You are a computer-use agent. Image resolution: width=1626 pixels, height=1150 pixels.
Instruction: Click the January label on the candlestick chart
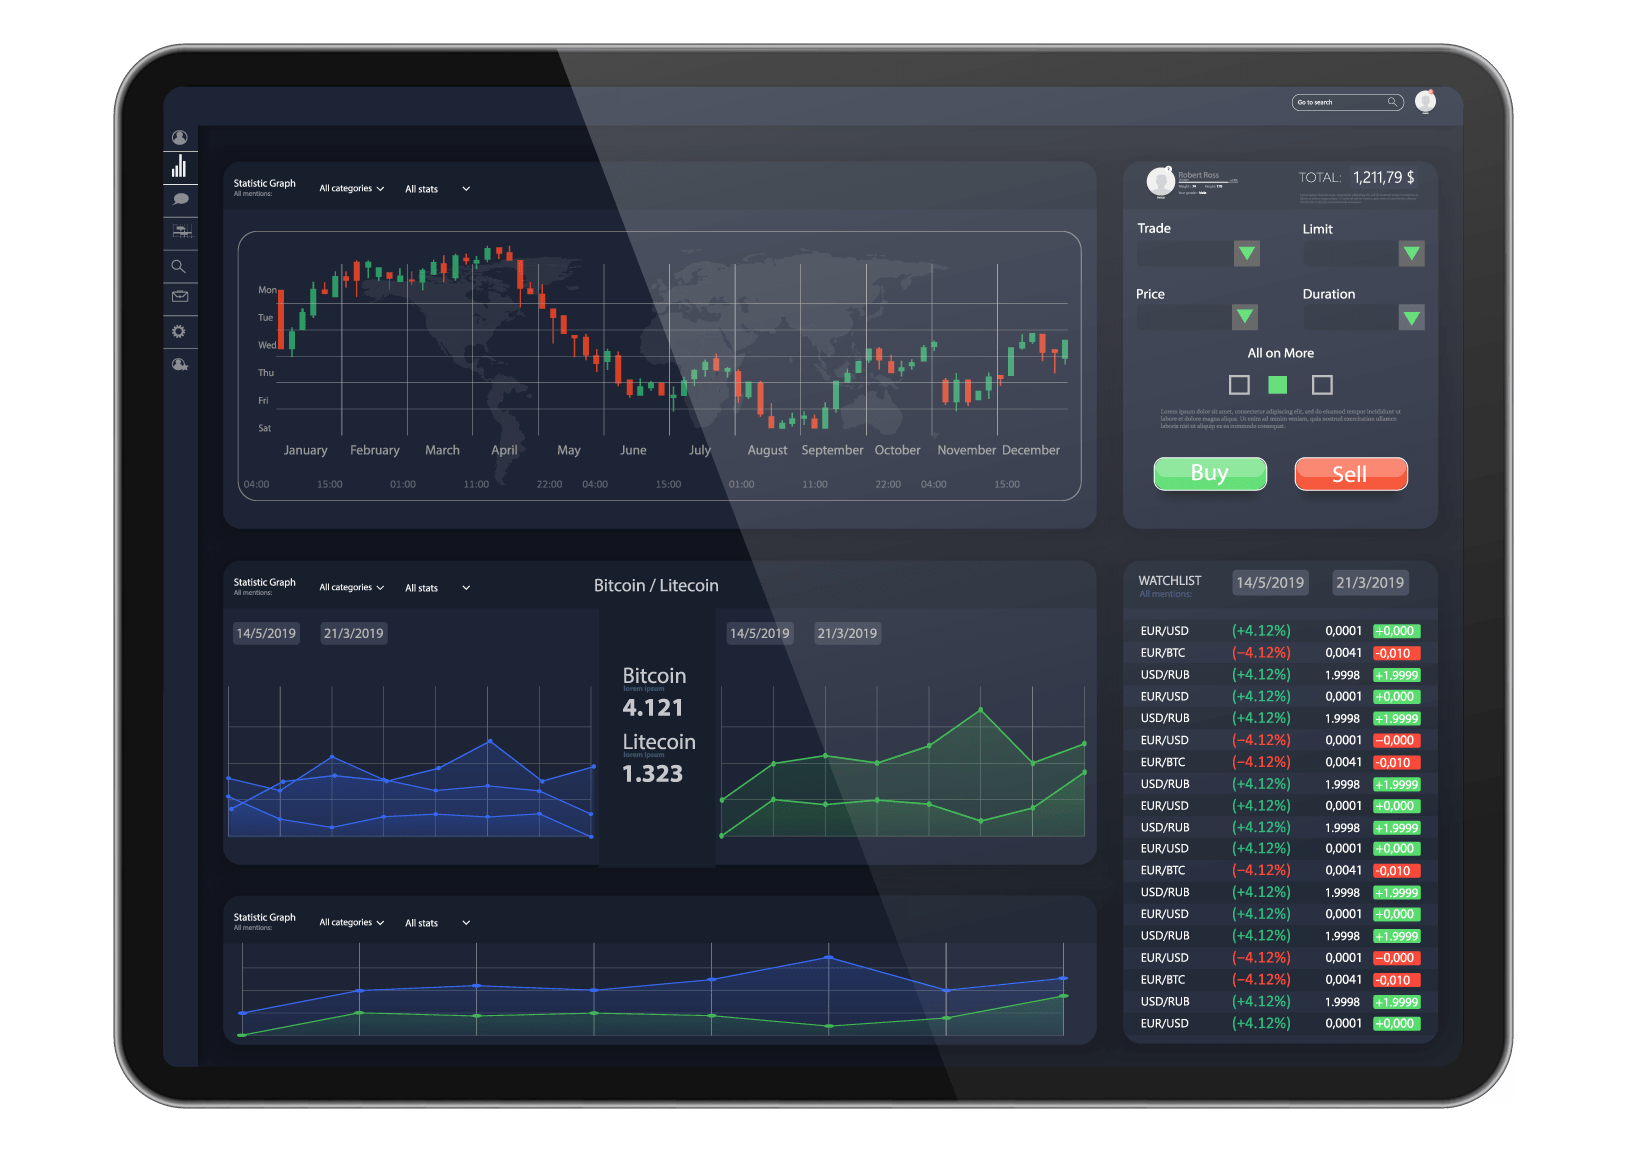point(305,451)
